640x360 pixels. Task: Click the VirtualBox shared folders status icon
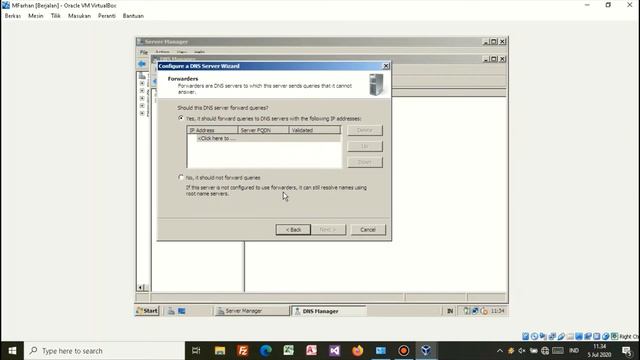tap(570, 336)
